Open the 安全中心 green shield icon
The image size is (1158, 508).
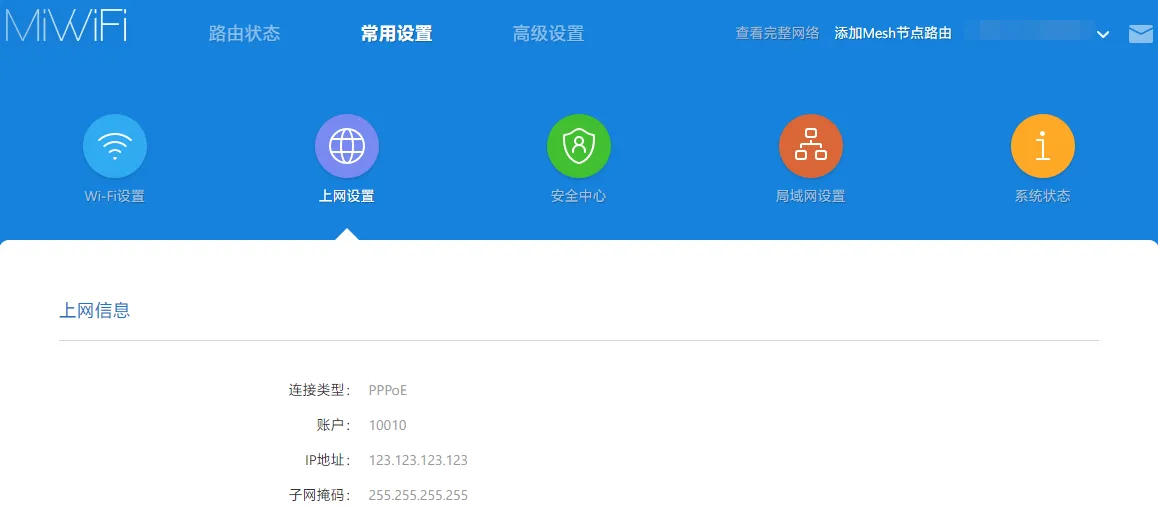pos(579,146)
